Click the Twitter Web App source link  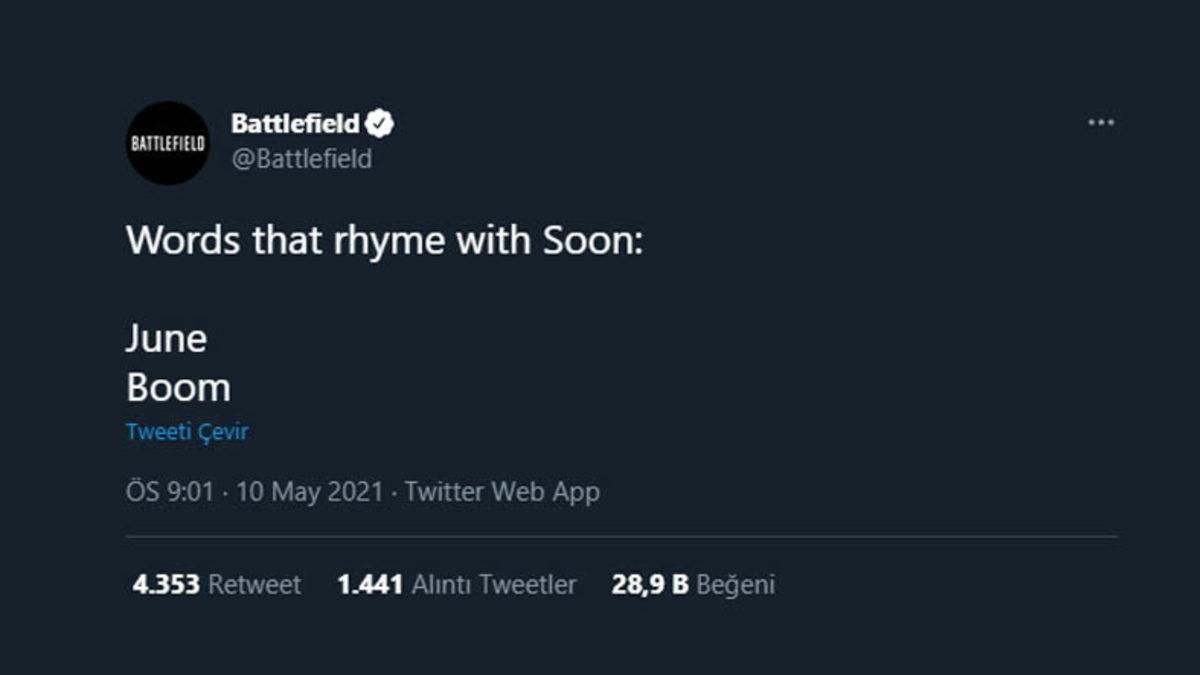(502, 492)
